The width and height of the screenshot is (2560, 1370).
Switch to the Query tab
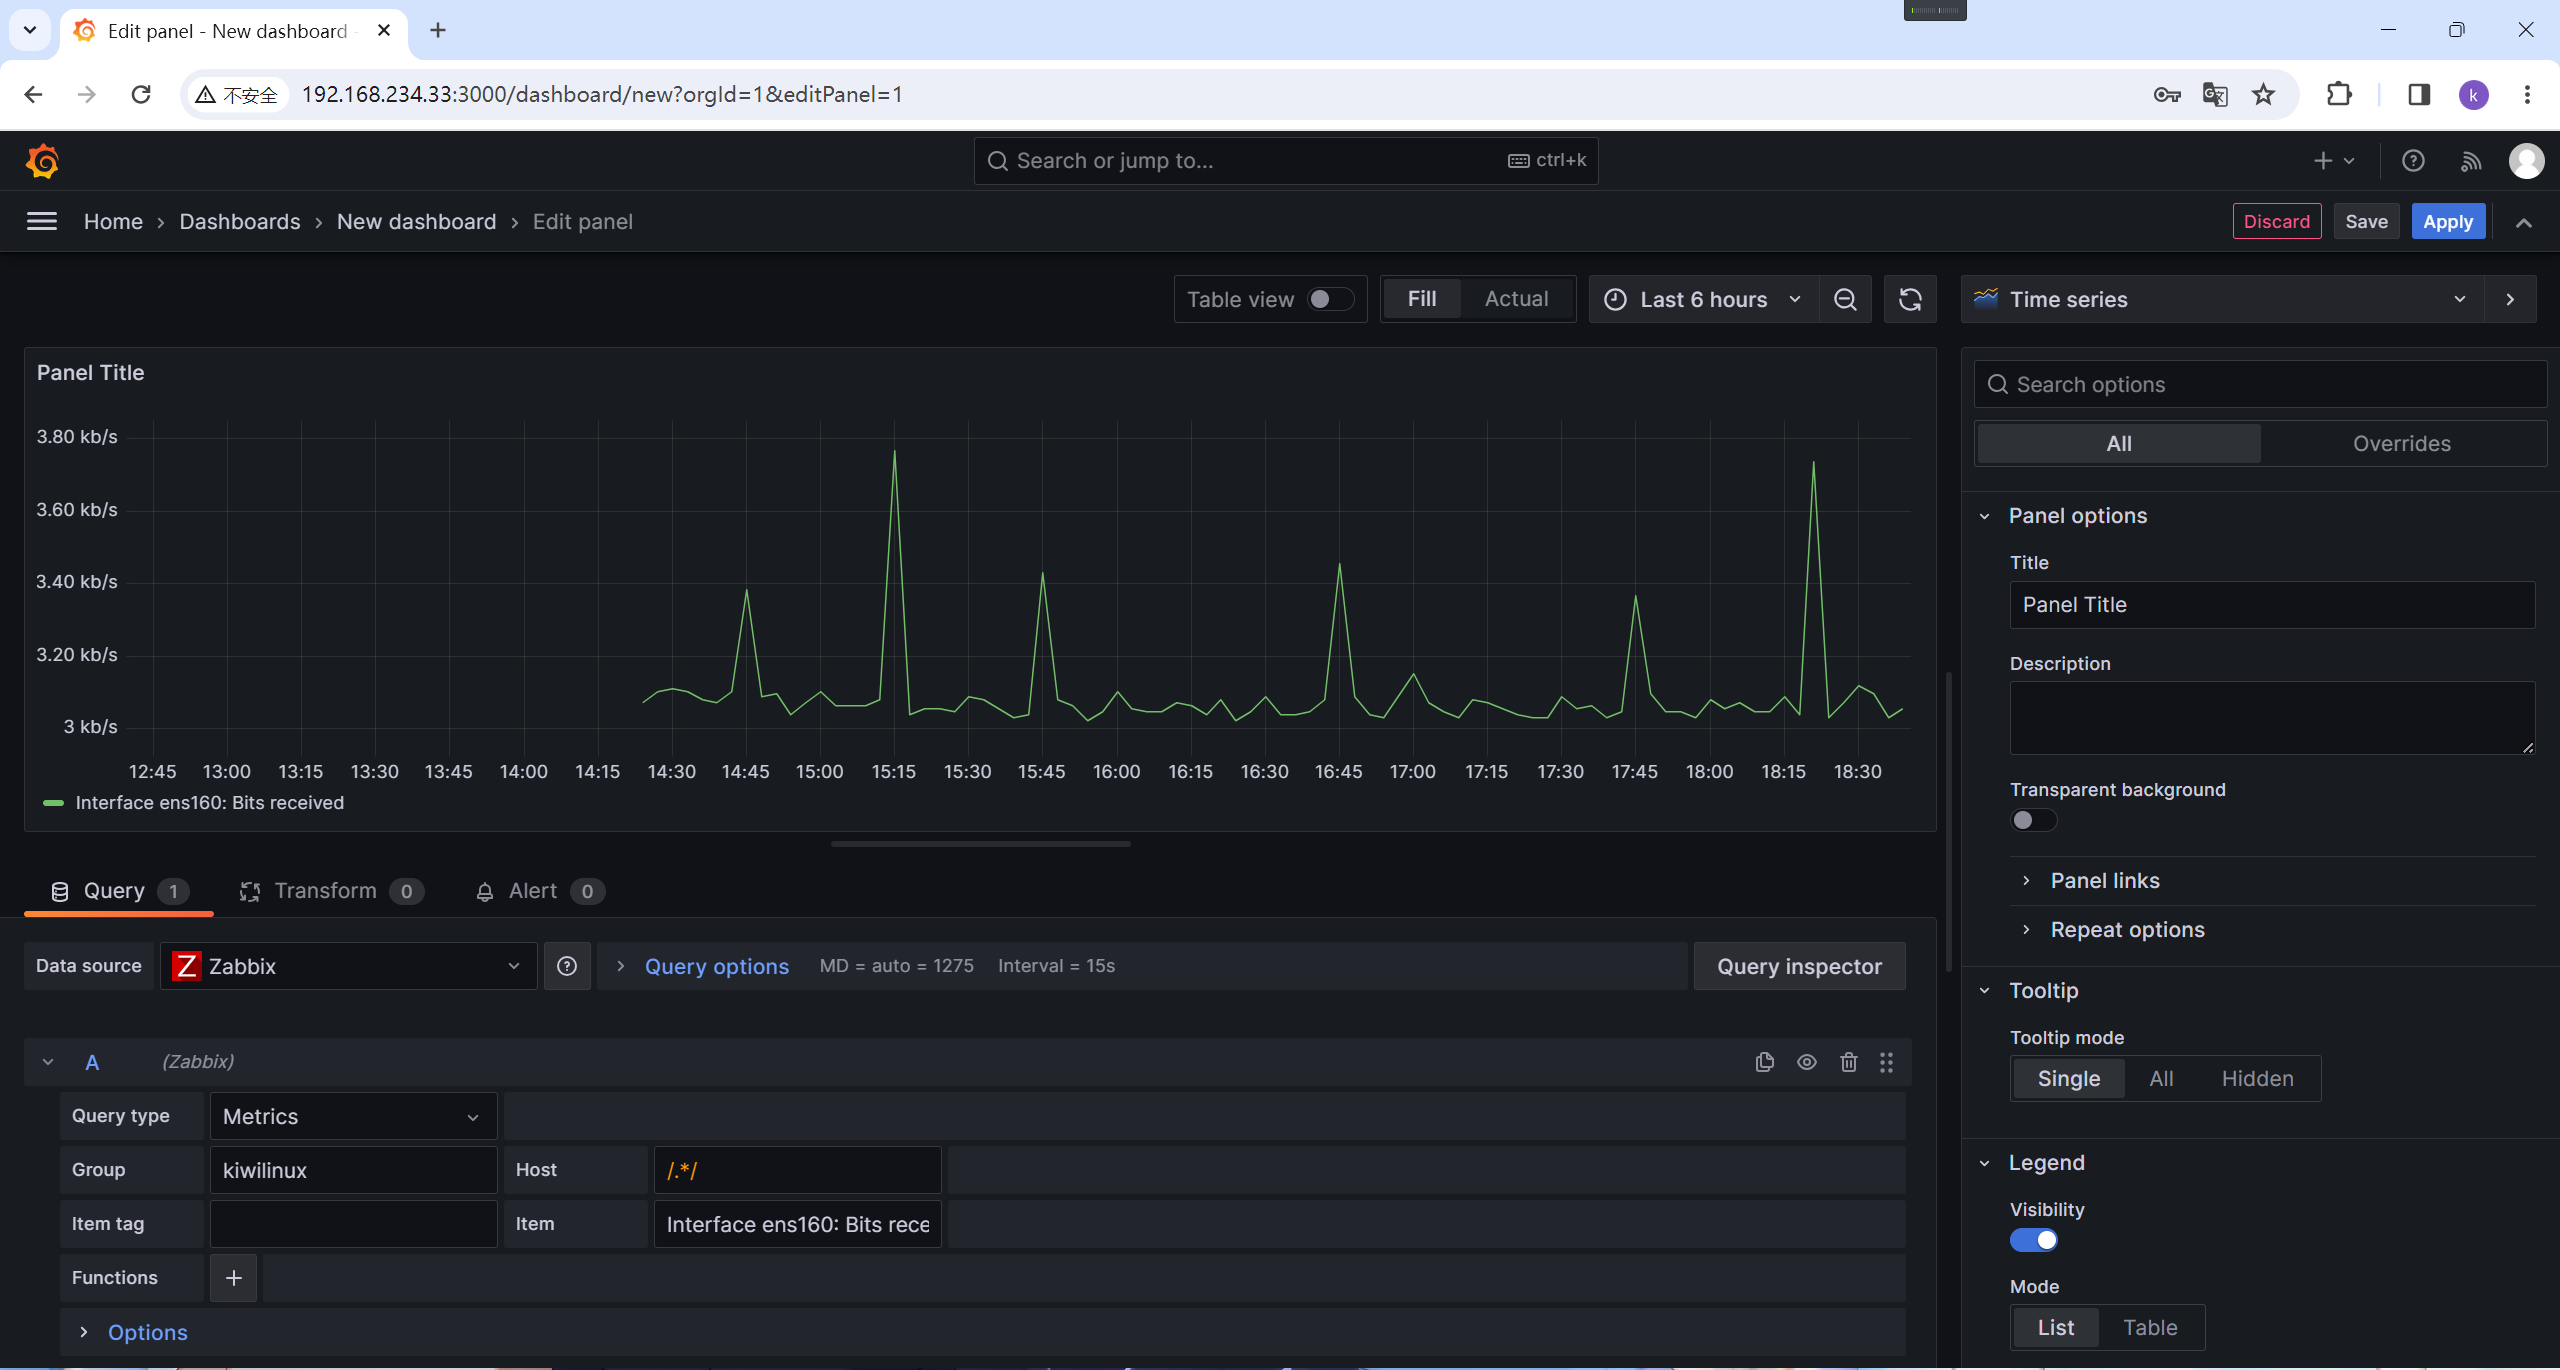pos(118,891)
